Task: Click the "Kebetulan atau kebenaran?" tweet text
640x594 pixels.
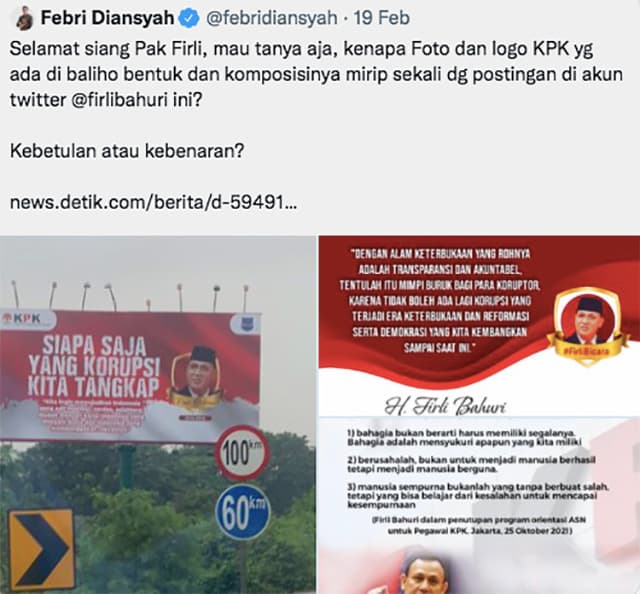Action: (x=127, y=151)
